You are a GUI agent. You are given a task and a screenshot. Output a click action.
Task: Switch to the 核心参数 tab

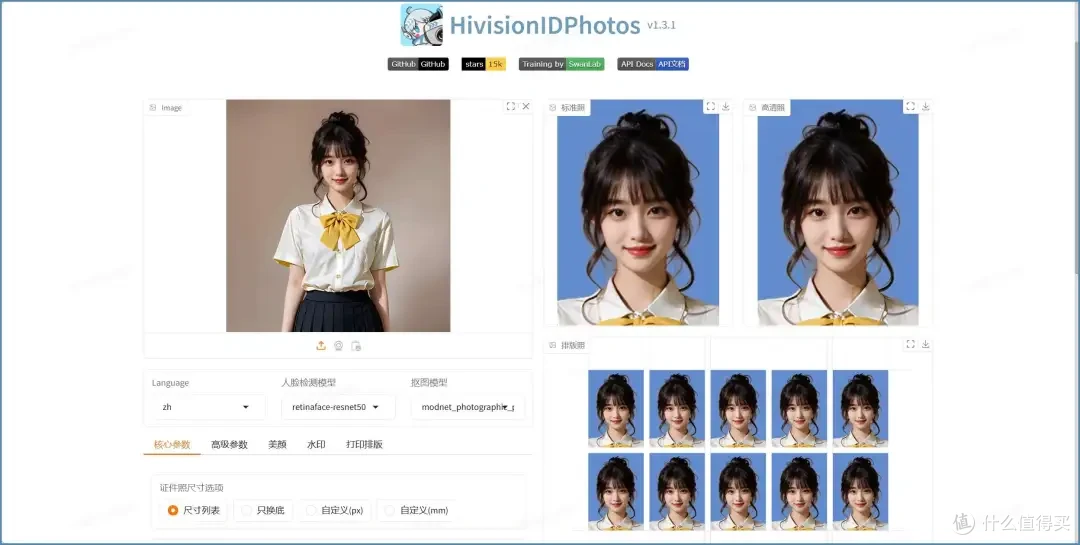click(172, 444)
